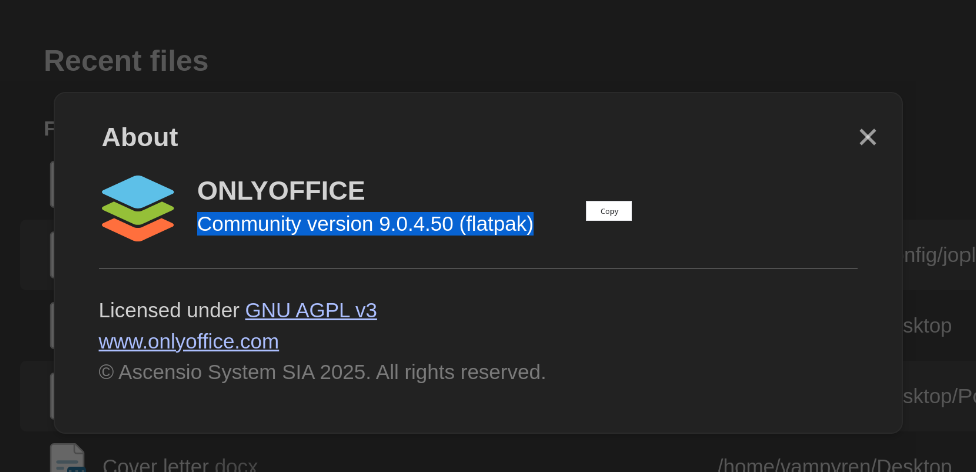Click the ONLYOFFICE layered logo icon

click(x=138, y=208)
